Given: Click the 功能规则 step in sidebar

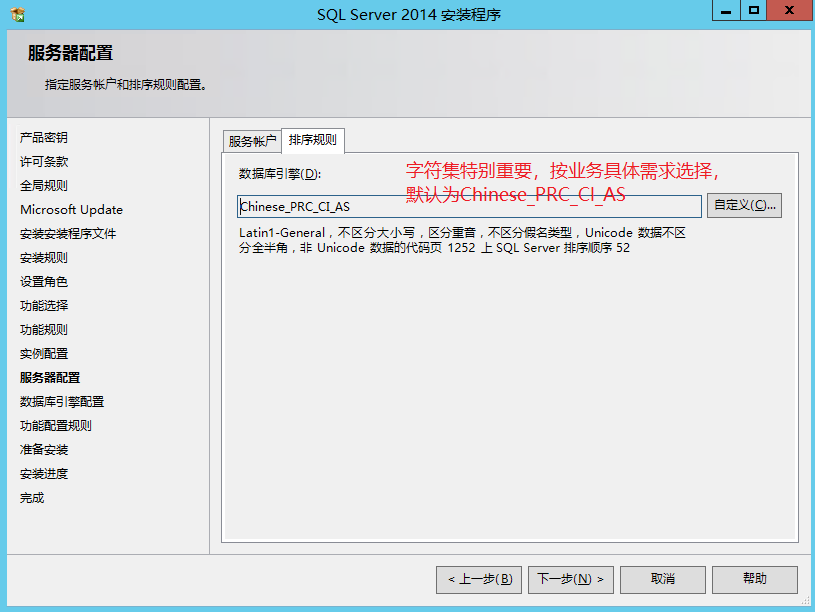Looking at the screenshot, I should 44,330.
